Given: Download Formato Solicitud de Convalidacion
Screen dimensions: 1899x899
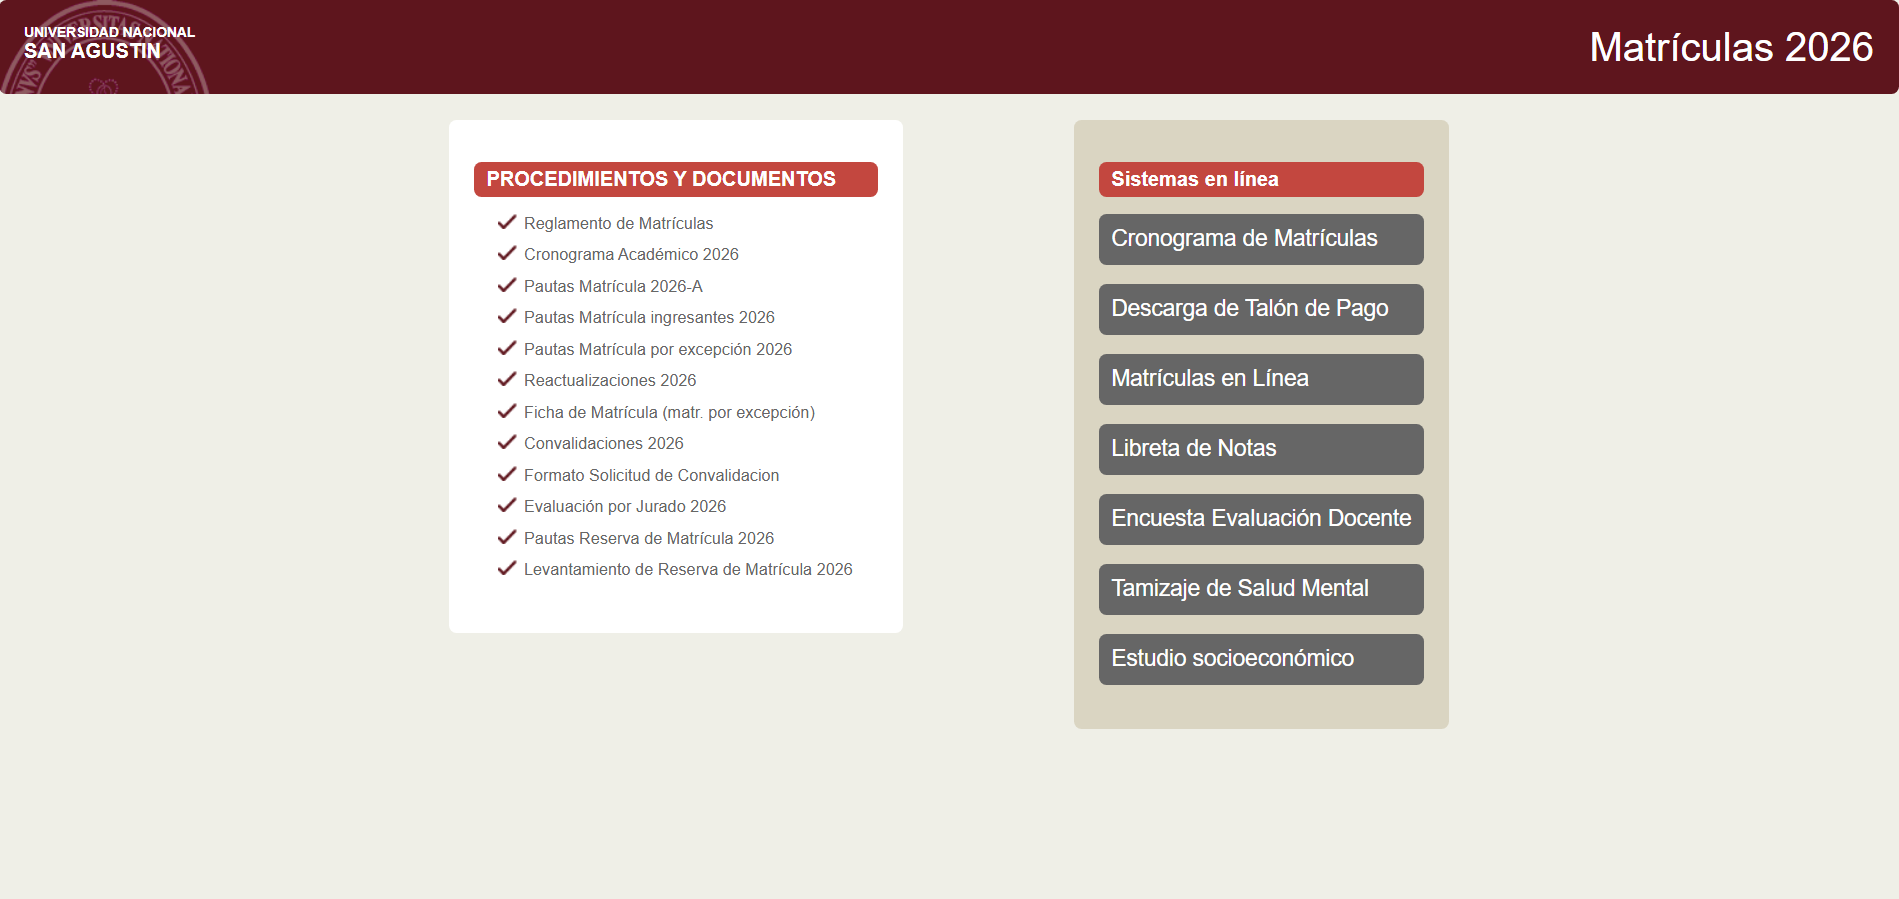Looking at the screenshot, I should point(651,475).
